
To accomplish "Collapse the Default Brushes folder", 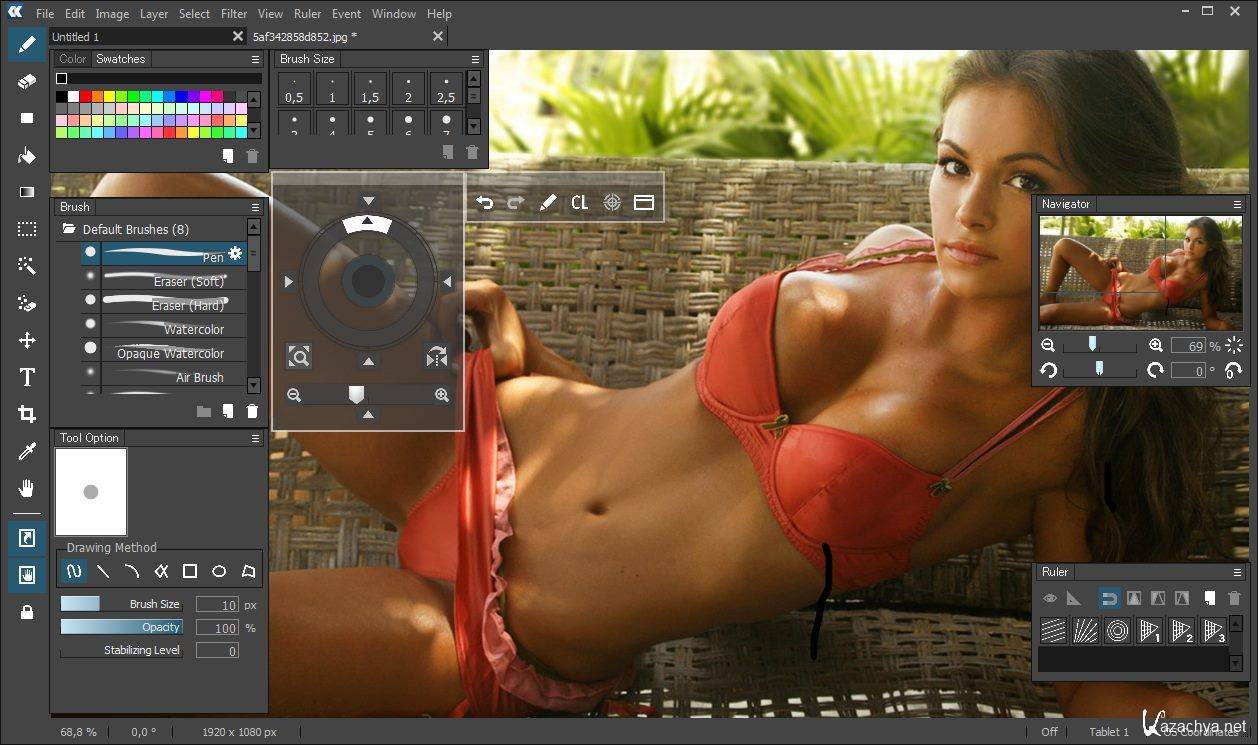I will (x=70, y=229).
